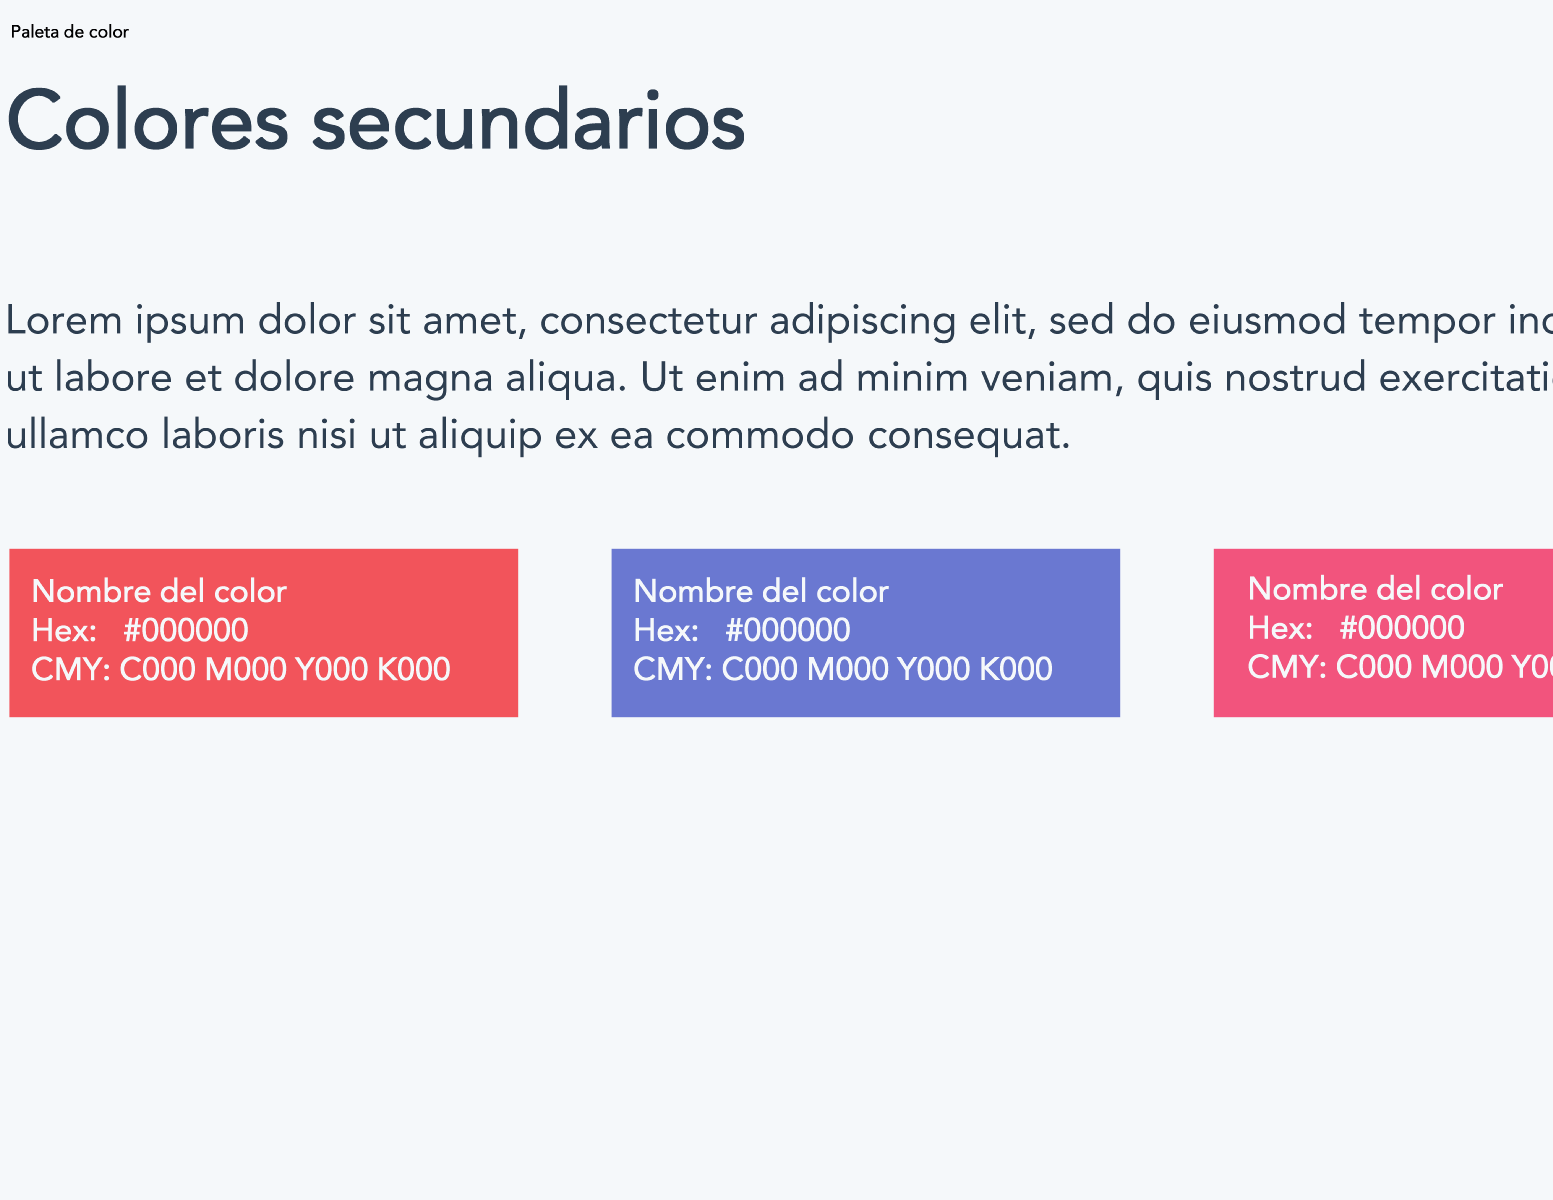Select 'Nombre del color' in blue swatch
Viewport: 1553px width, 1200px height.
tap(761, 591)
